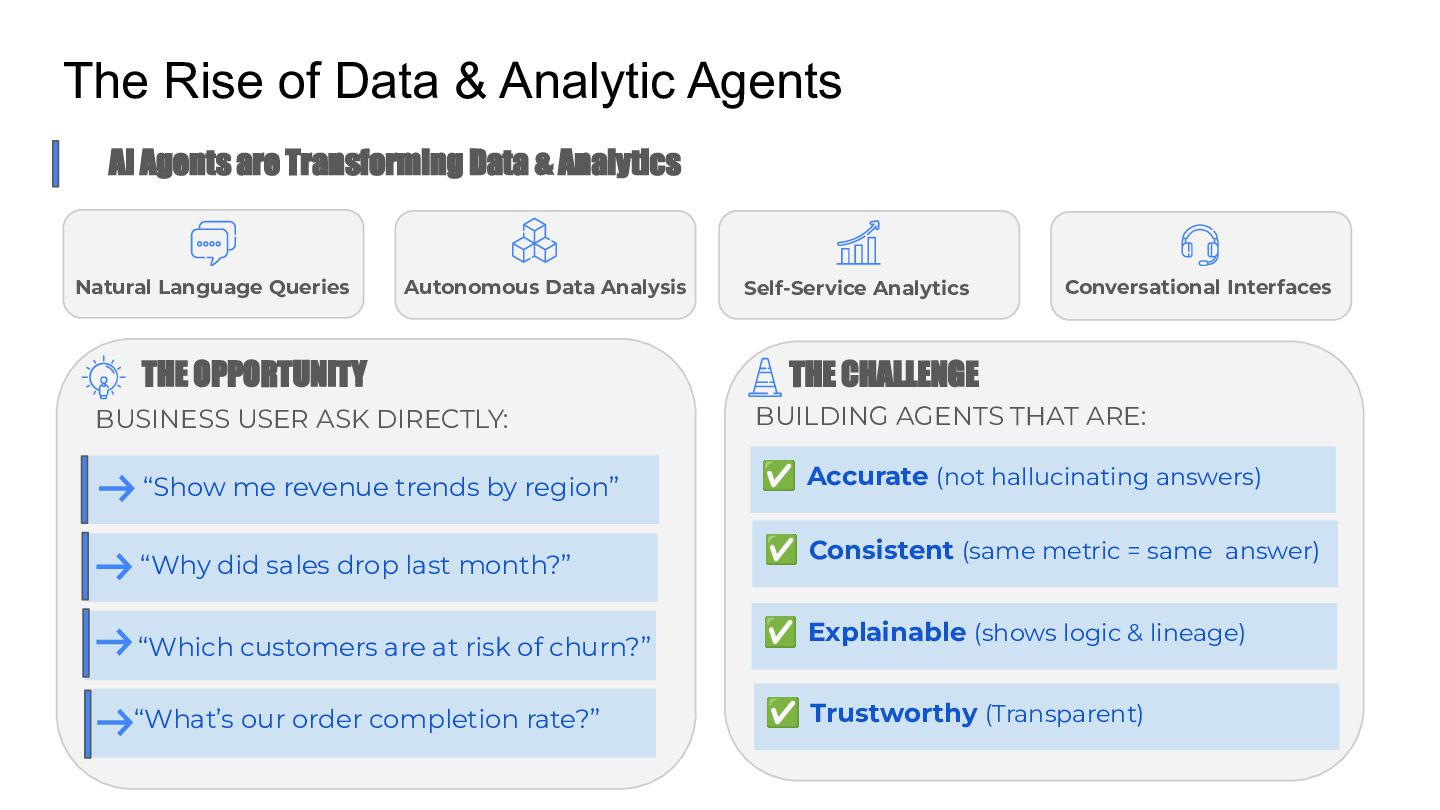This screenshot has width=1440, height=810.
Task: Click the green checkmark next to Trustworthy
Action: click(781, 713)
